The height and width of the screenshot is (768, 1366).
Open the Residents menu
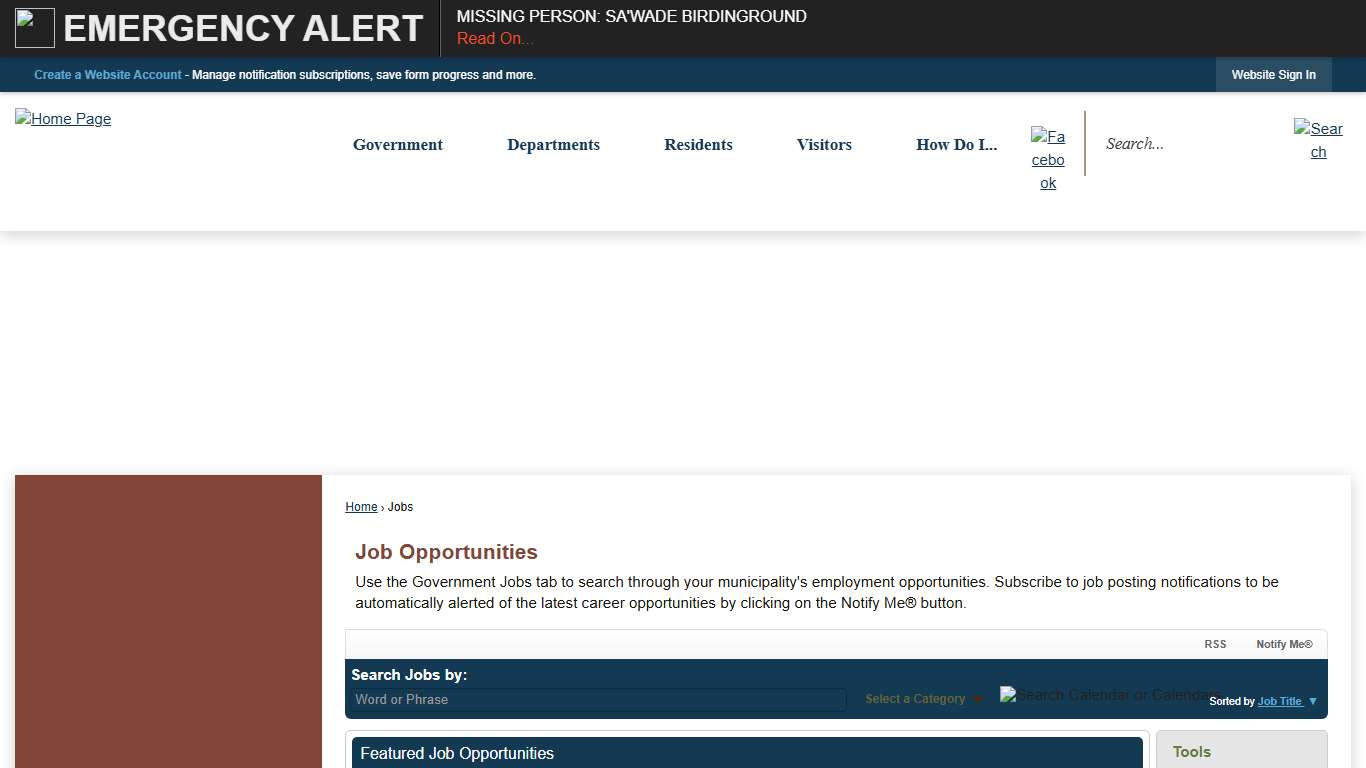coord(698,145)
